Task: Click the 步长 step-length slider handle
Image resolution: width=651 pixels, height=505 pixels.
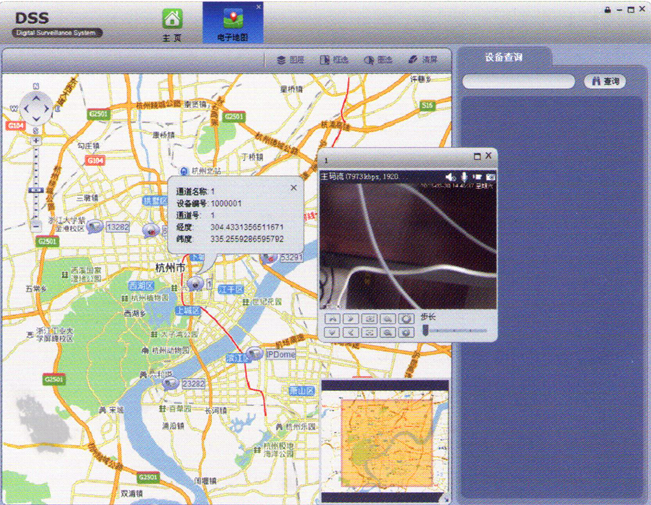Action: point(426,331)
